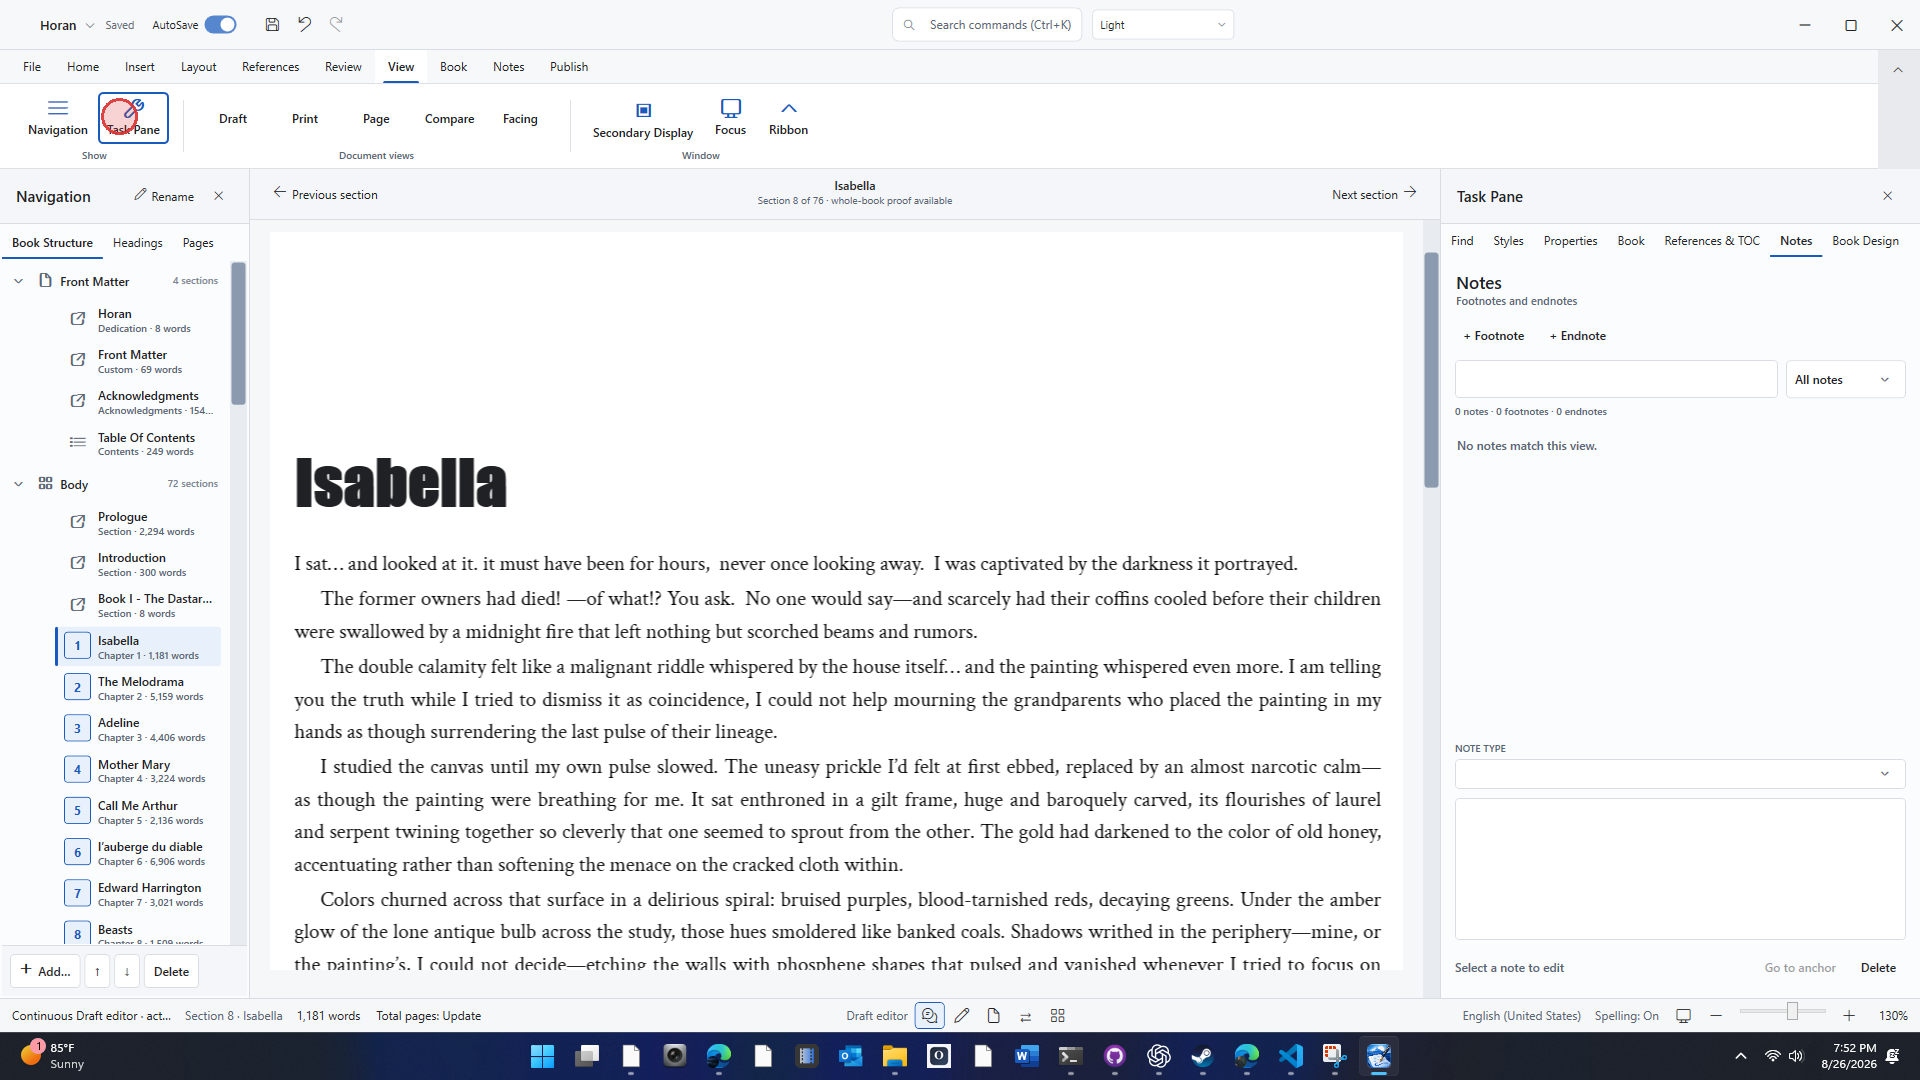Collapse the Front Matter group

point(18,282)
